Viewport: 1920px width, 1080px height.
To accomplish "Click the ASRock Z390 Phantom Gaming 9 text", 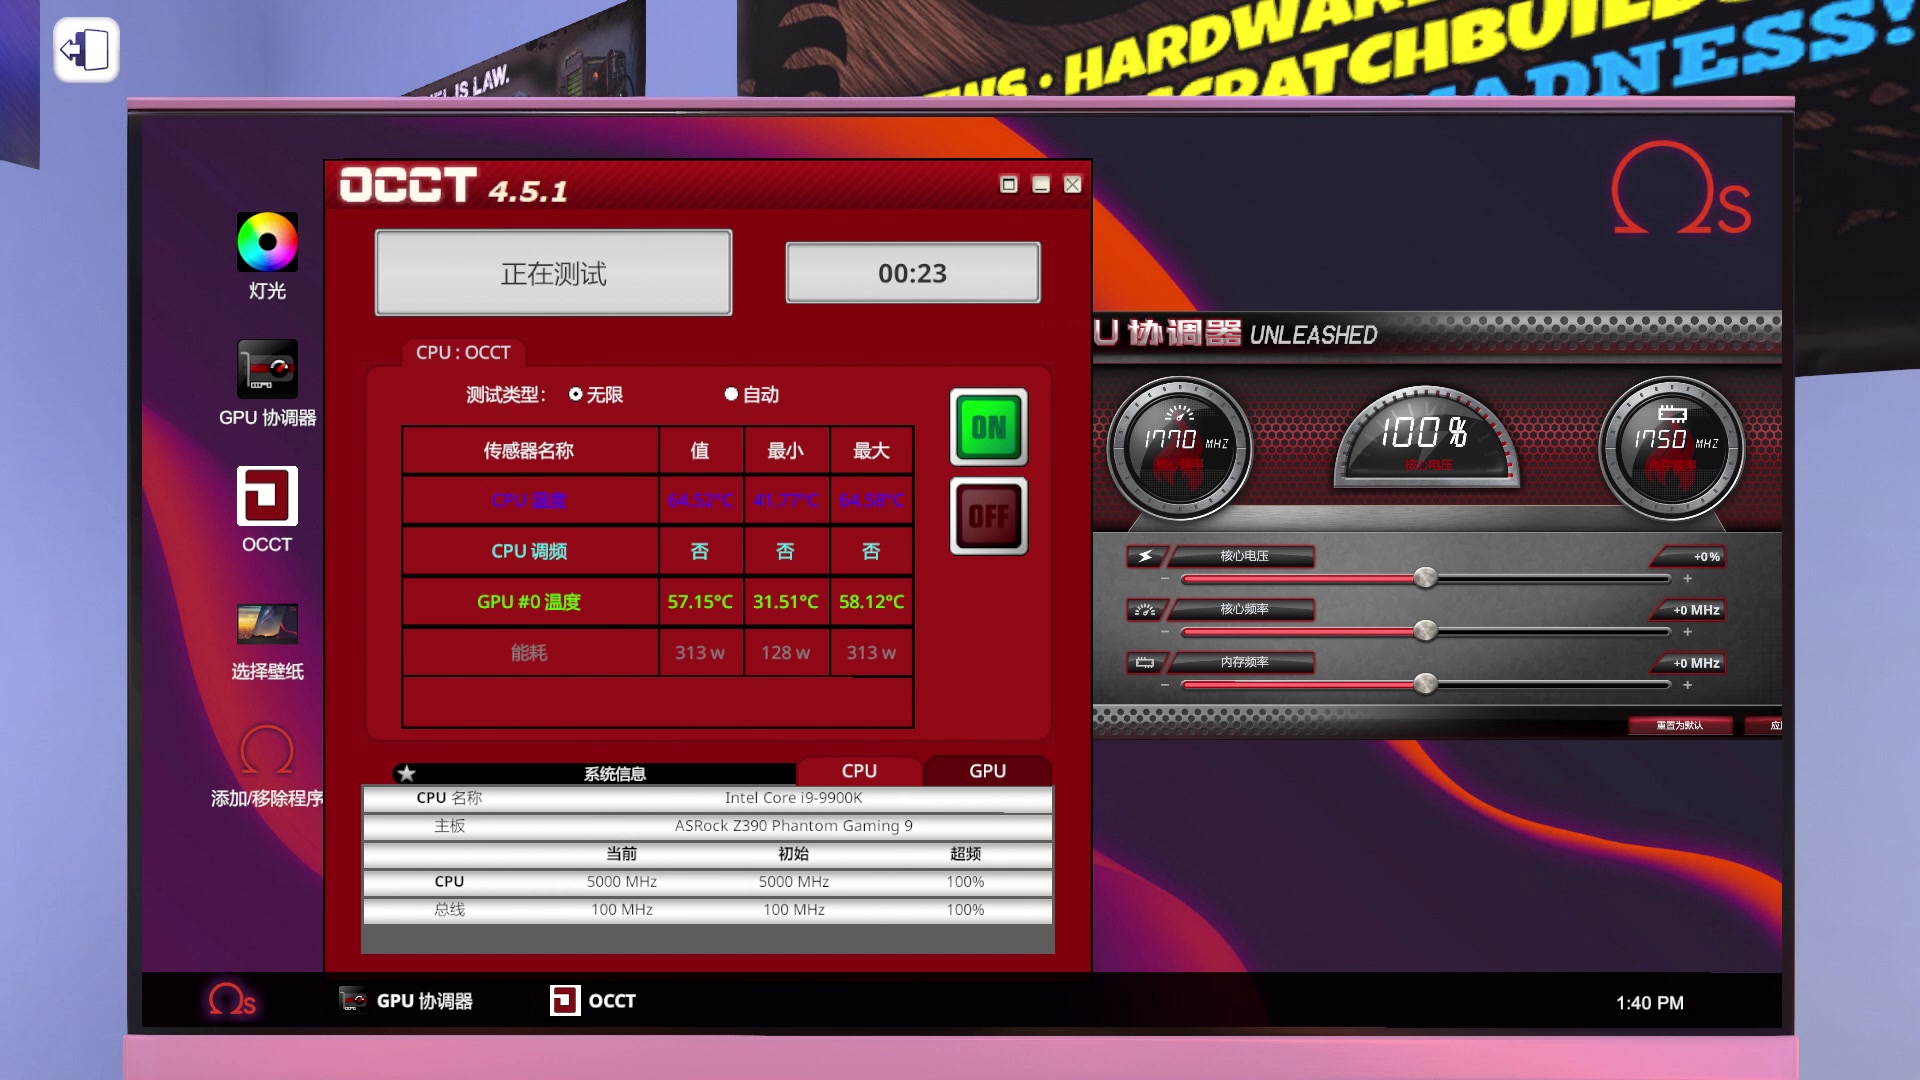I will [x=793, y=826].
